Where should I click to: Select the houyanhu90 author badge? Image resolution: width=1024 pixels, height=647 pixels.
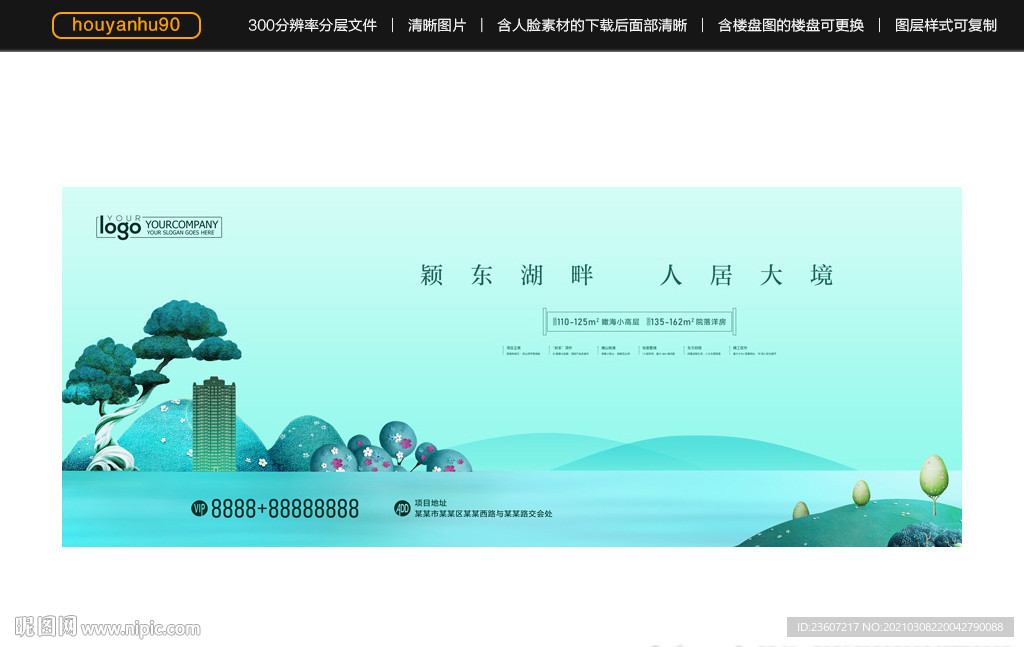pyautogui.click(x=126, y=25)
